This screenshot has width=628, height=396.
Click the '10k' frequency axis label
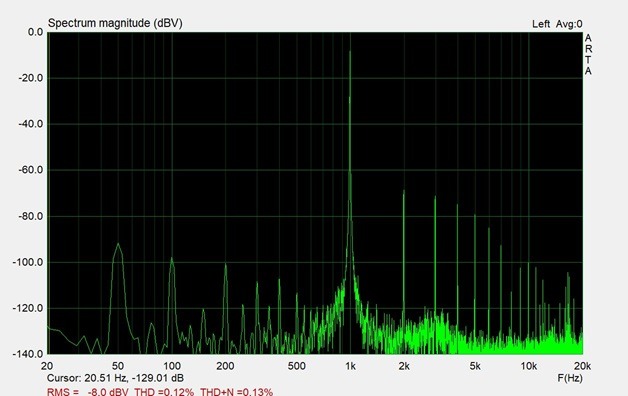pyautogui.click(x=529, y=366)
